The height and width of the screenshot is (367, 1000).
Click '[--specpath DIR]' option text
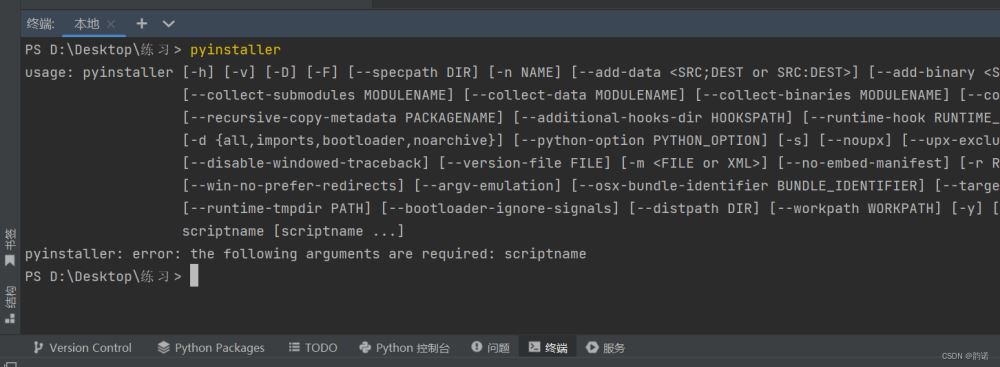coord(413,73)
